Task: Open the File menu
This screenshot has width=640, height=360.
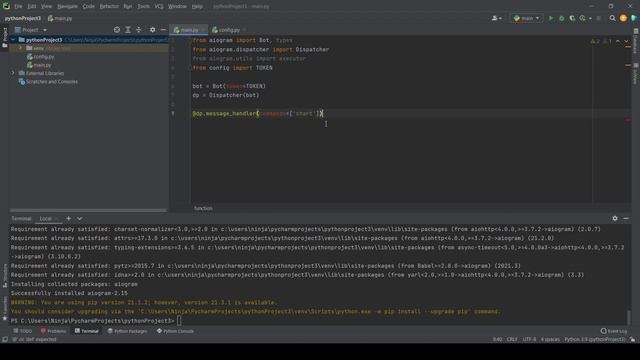Action: point(18,7)
